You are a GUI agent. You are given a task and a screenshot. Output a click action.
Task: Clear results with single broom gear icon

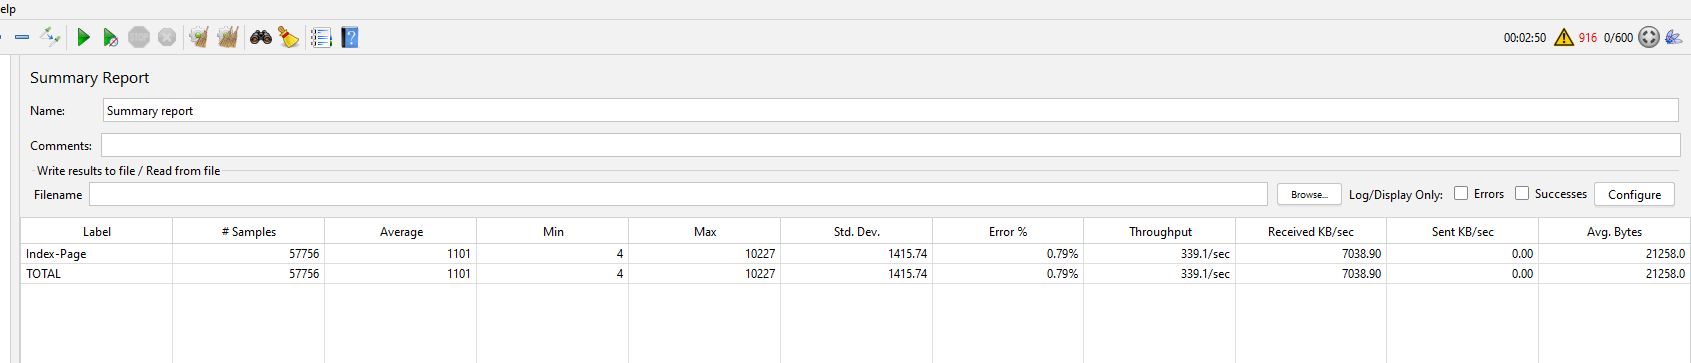tap(199, 37)
